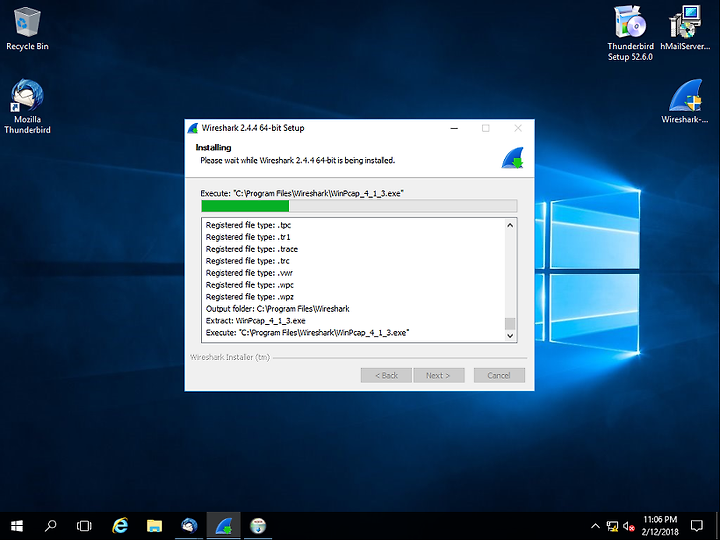720x540 pixels.
Task: Open the muted volume tray icon
Action: [629, 526]
